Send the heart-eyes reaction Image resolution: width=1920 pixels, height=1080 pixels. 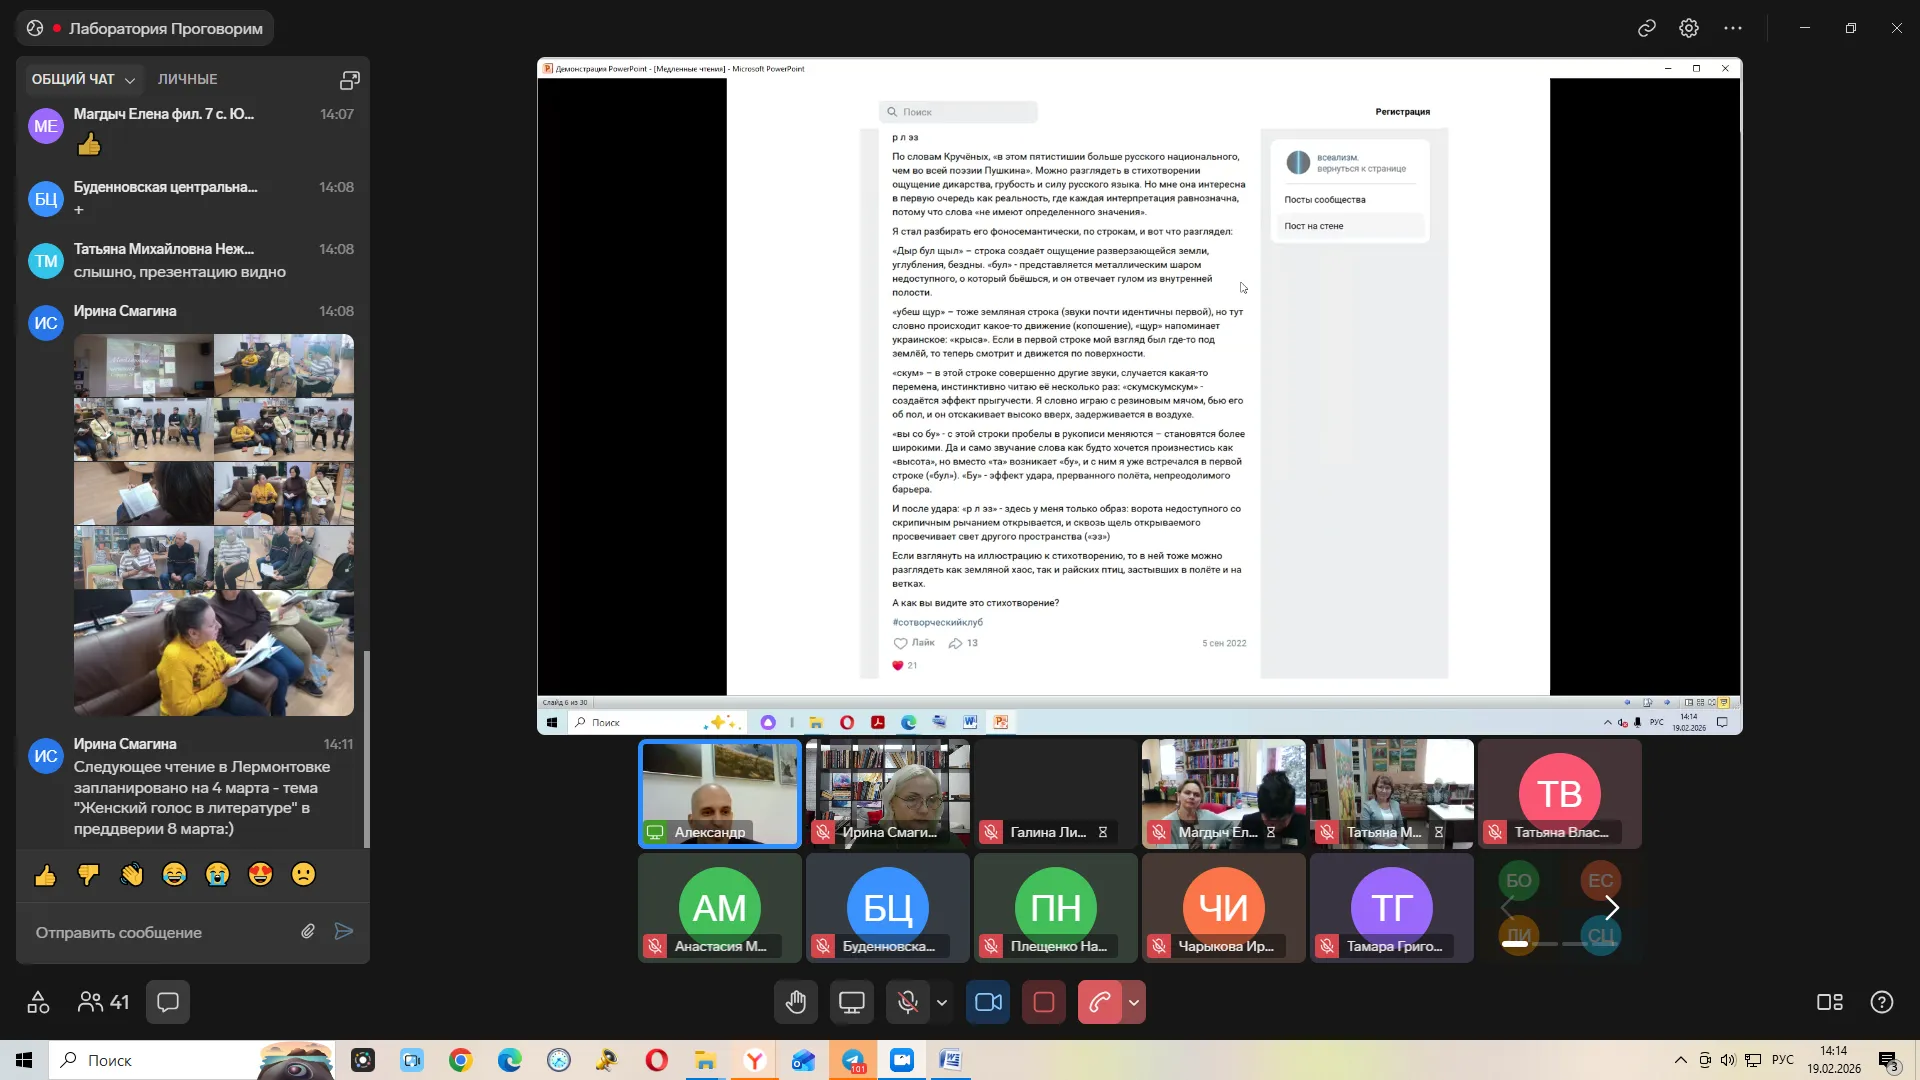coord(260,876)
